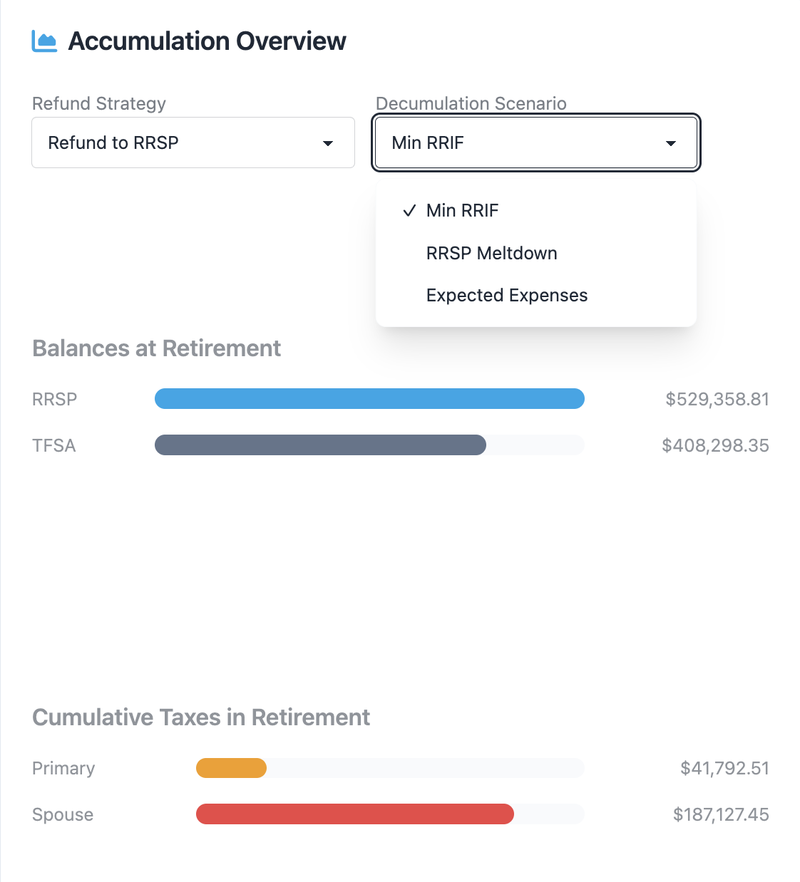Pick the checked Min RRIF menu option
This screenshot has width=800, height=882.
click(x=462, y=211)
